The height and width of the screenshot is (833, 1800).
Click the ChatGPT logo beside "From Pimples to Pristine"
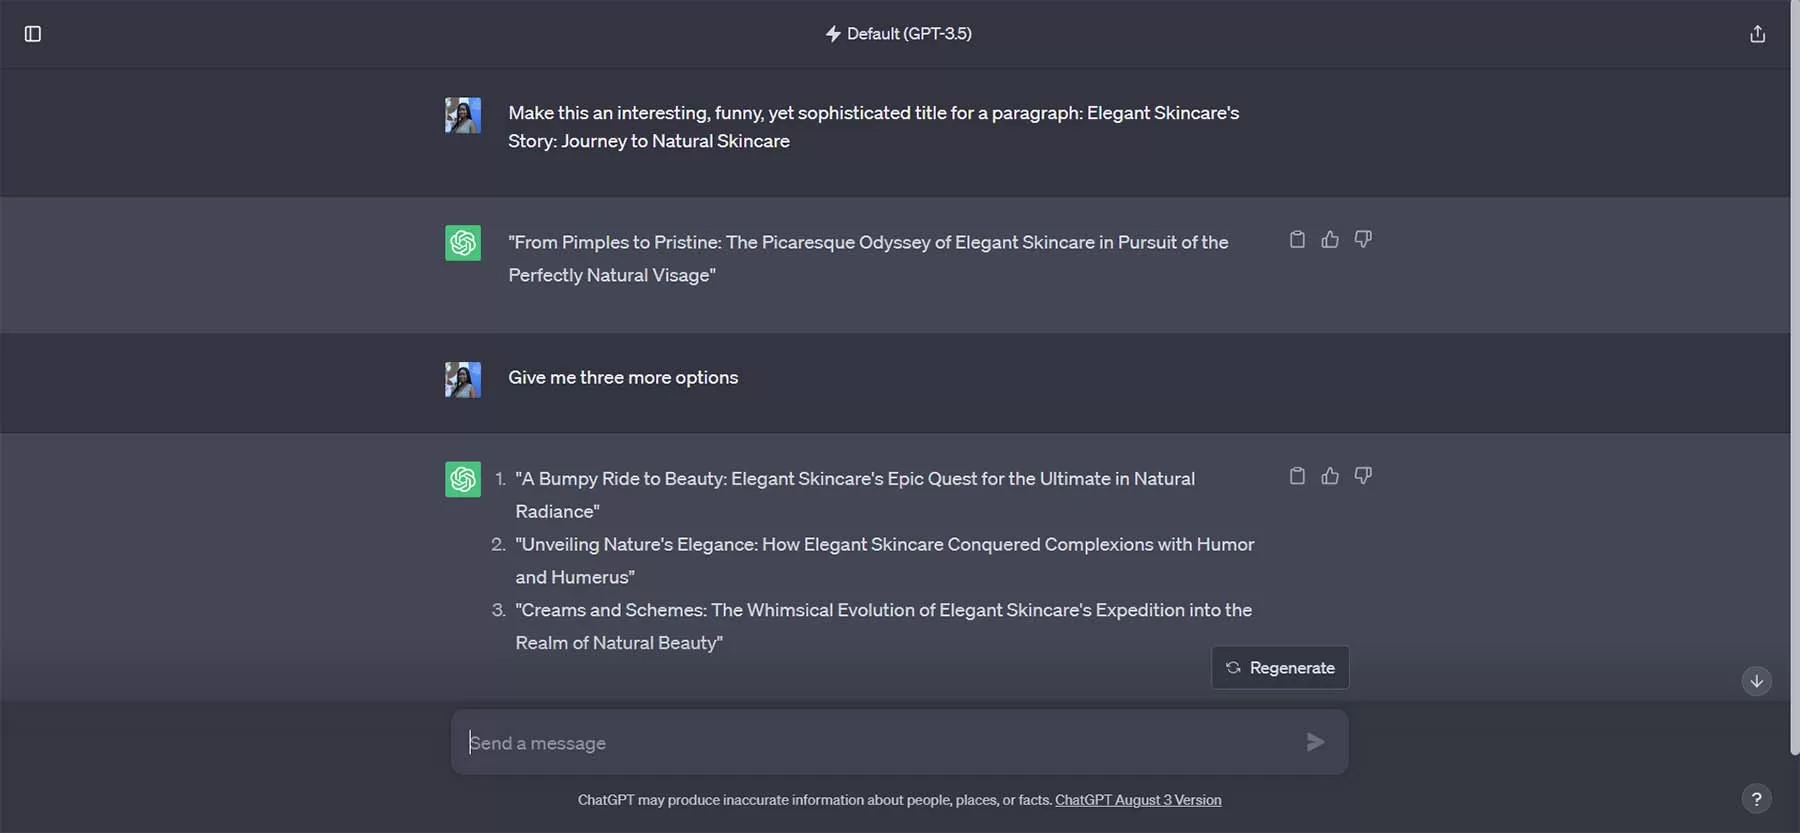463,243
